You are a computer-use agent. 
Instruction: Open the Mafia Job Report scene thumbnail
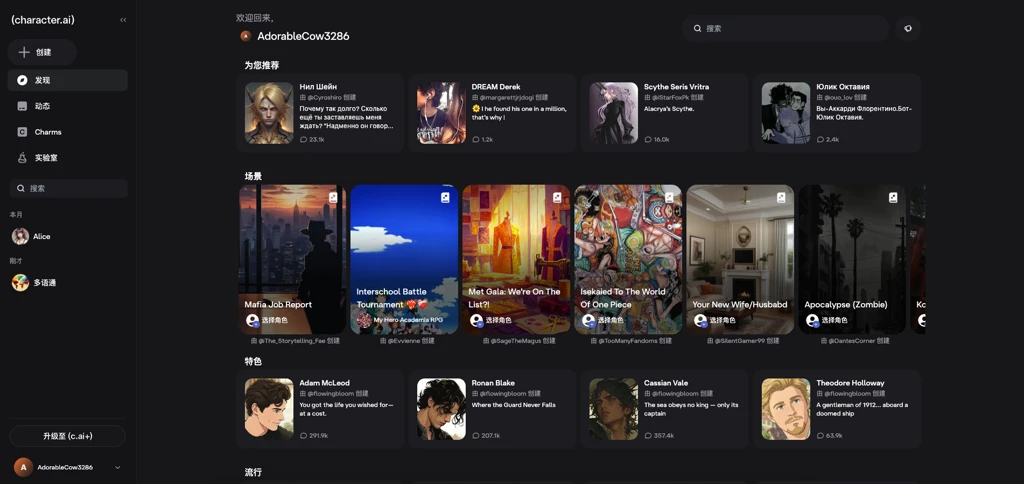[x=292, y=259]
